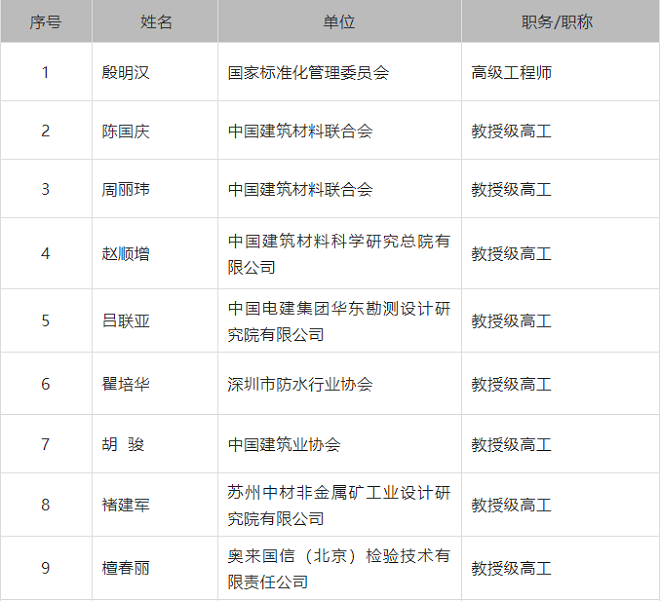This screenshot has height=601, width=660.
Task: Click sequence number 1
Action: click(x=45, y=72)
